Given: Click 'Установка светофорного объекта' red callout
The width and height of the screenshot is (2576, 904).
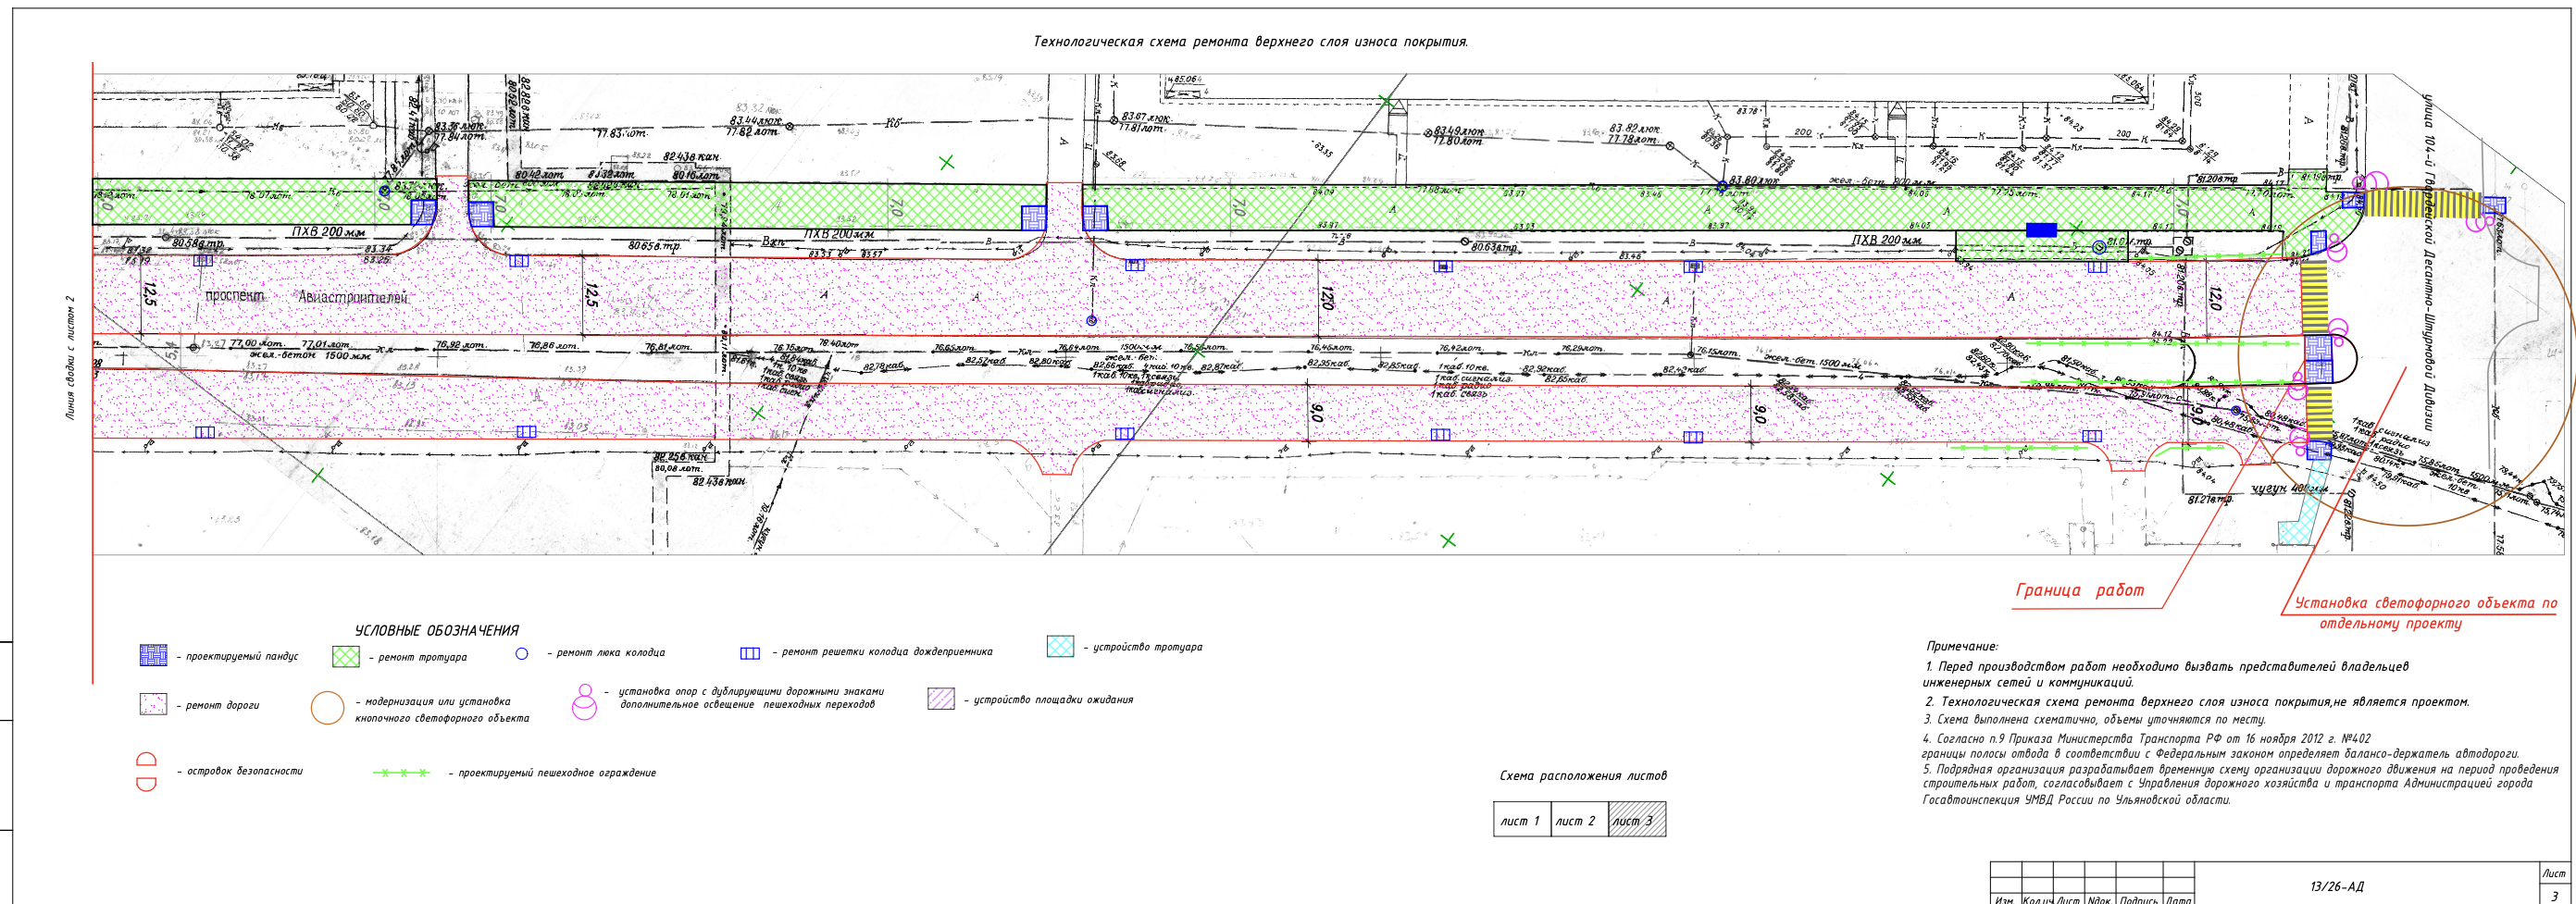Looking at the screenshot, I should point(2424,603).
